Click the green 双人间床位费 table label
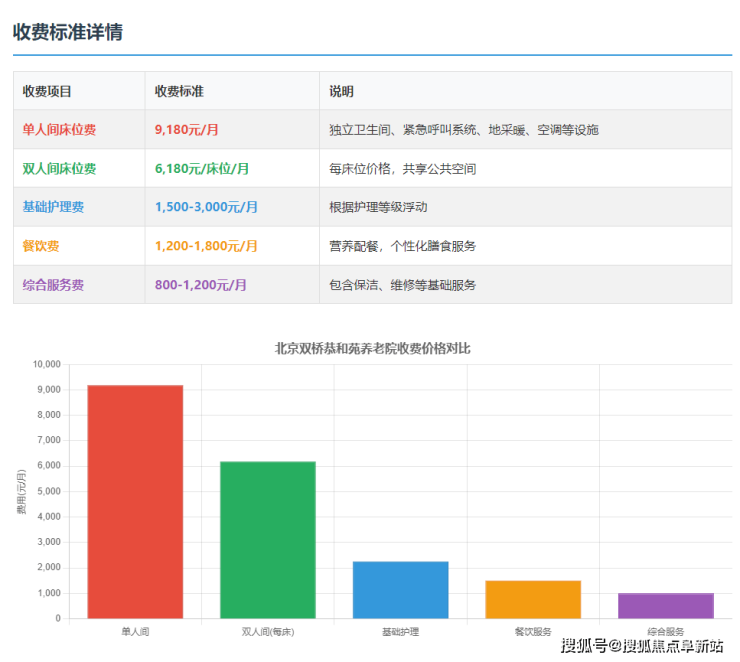 (x=59, y=169)
